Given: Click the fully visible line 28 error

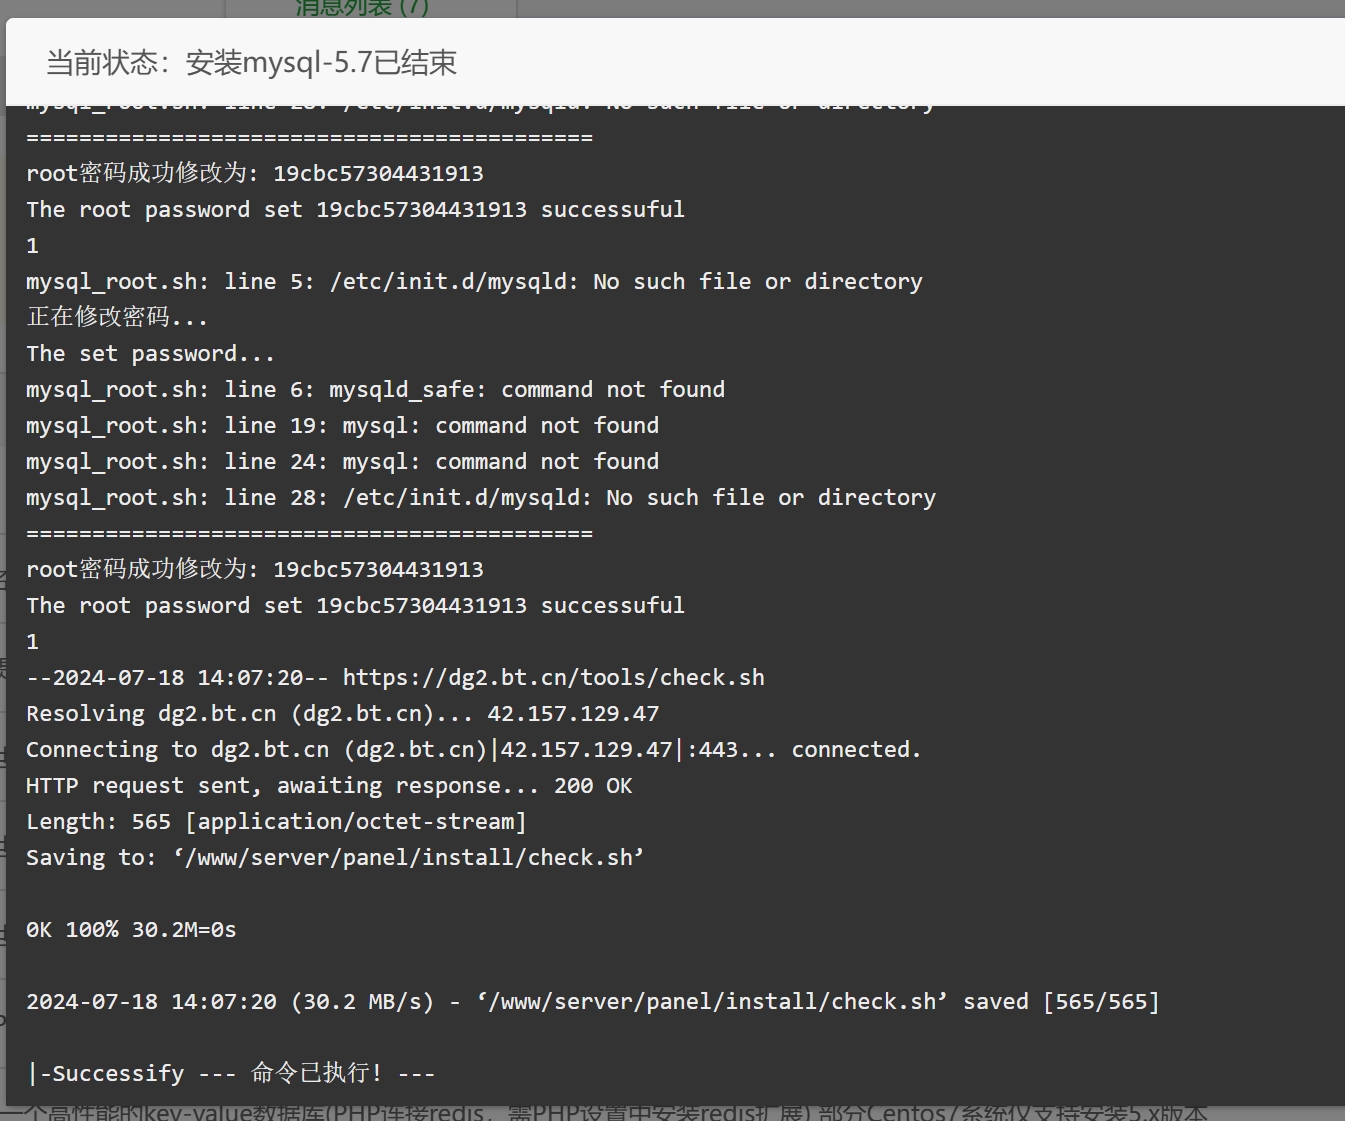Looking at the screenshot, I should [481, 498].
